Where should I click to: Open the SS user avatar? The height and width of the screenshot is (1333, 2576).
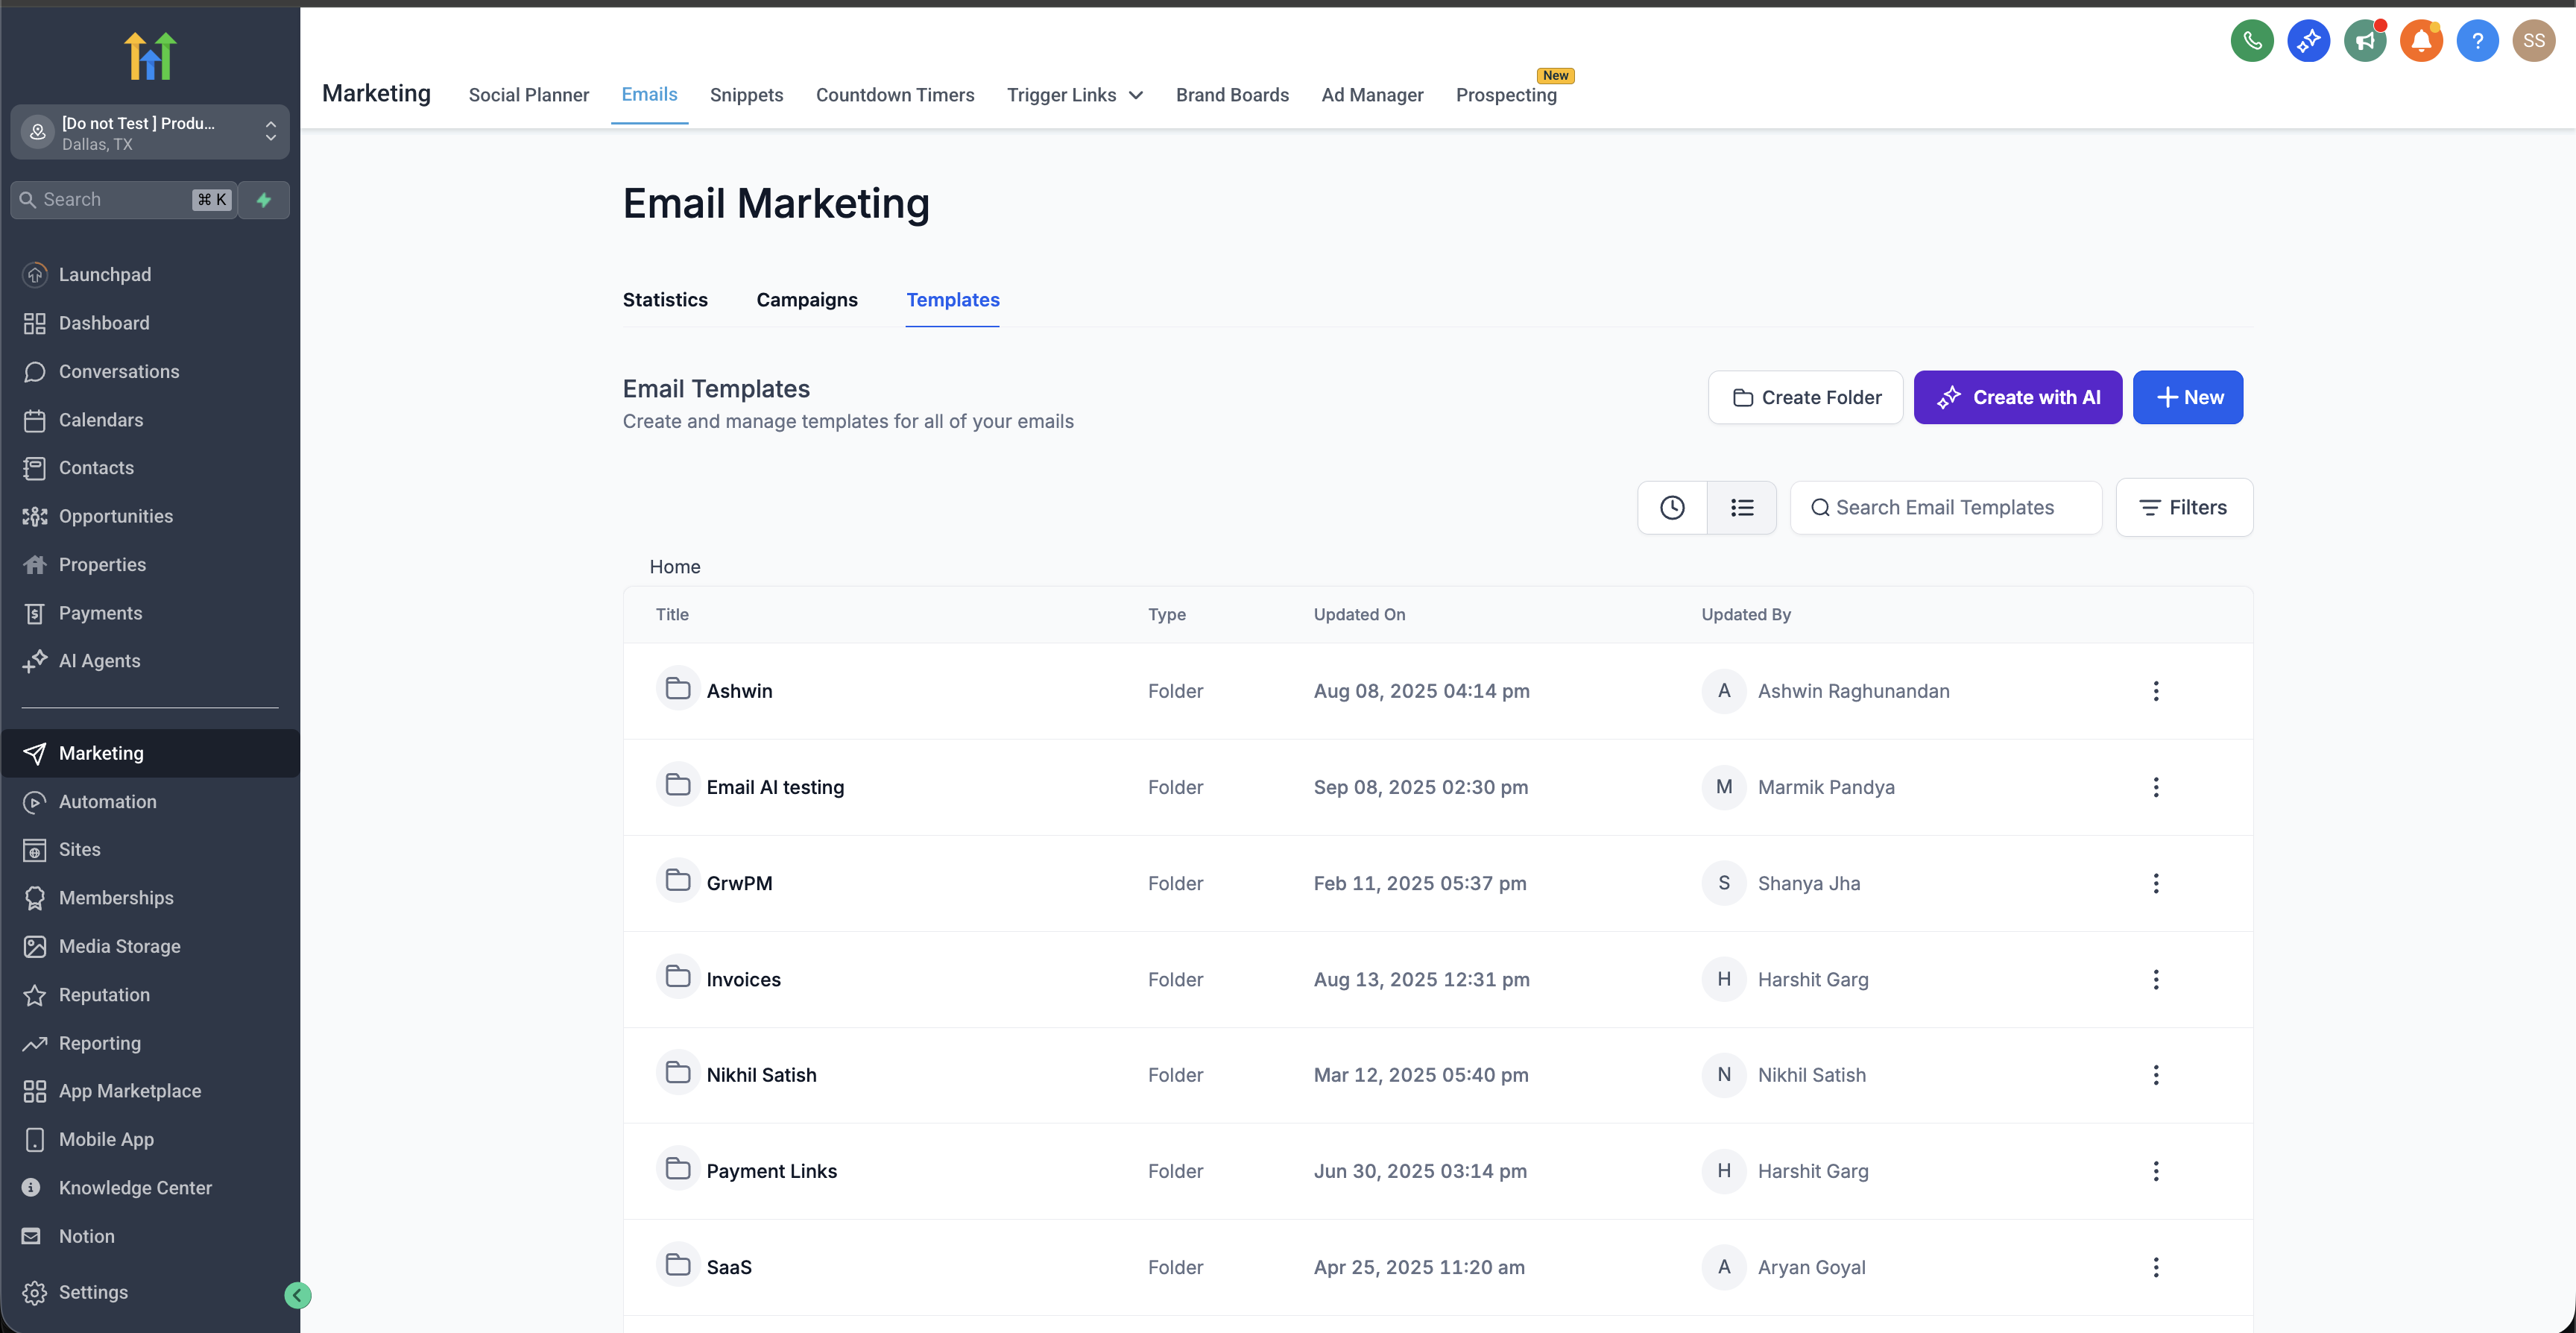pyautogui.click(x=2533, y=41)
